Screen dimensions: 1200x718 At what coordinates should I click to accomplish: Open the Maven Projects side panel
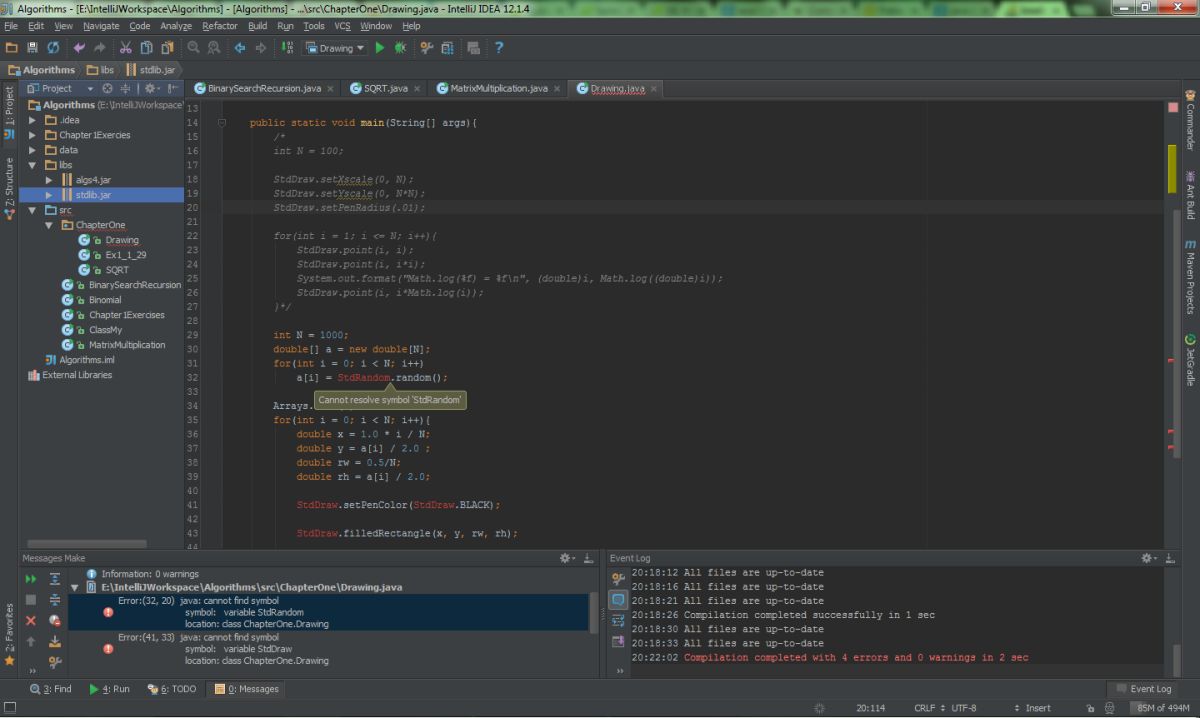point(1190,277)
